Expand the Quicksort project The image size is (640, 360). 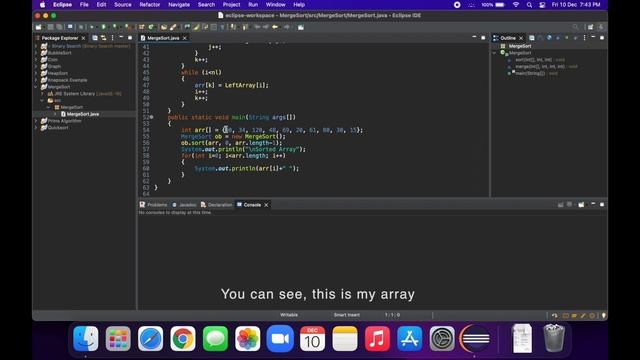click(36, 128)
